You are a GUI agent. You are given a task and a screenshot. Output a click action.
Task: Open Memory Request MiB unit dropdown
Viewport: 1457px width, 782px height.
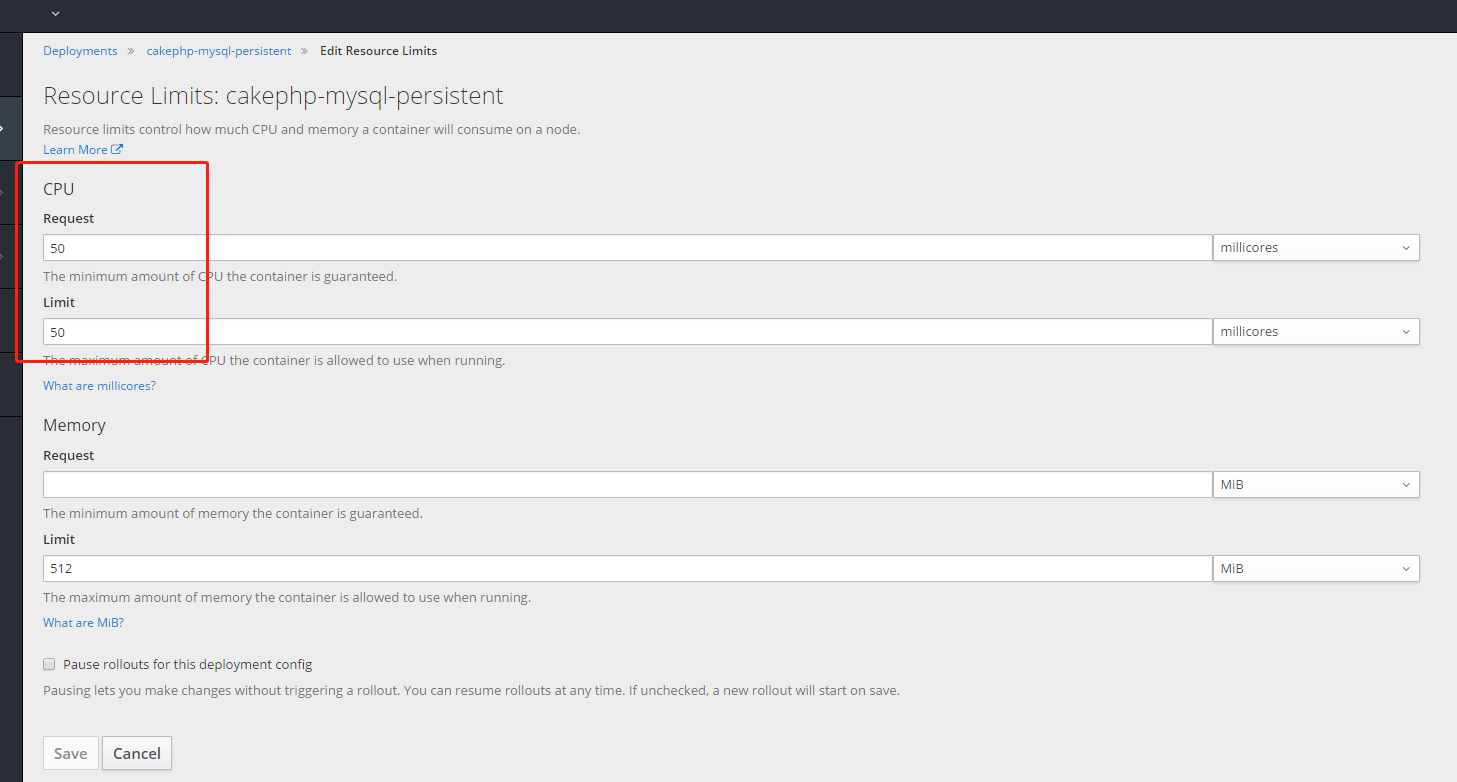tap(1315, 485)
